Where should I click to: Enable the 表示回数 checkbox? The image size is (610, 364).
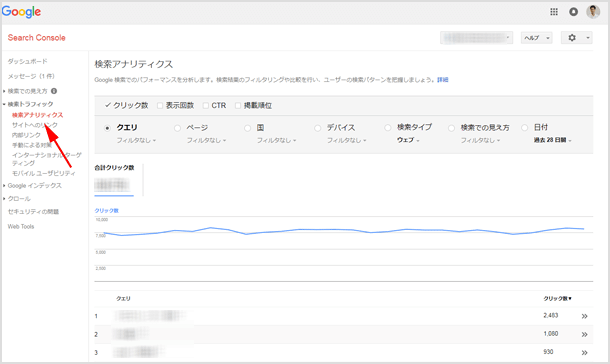click(160, 105)
